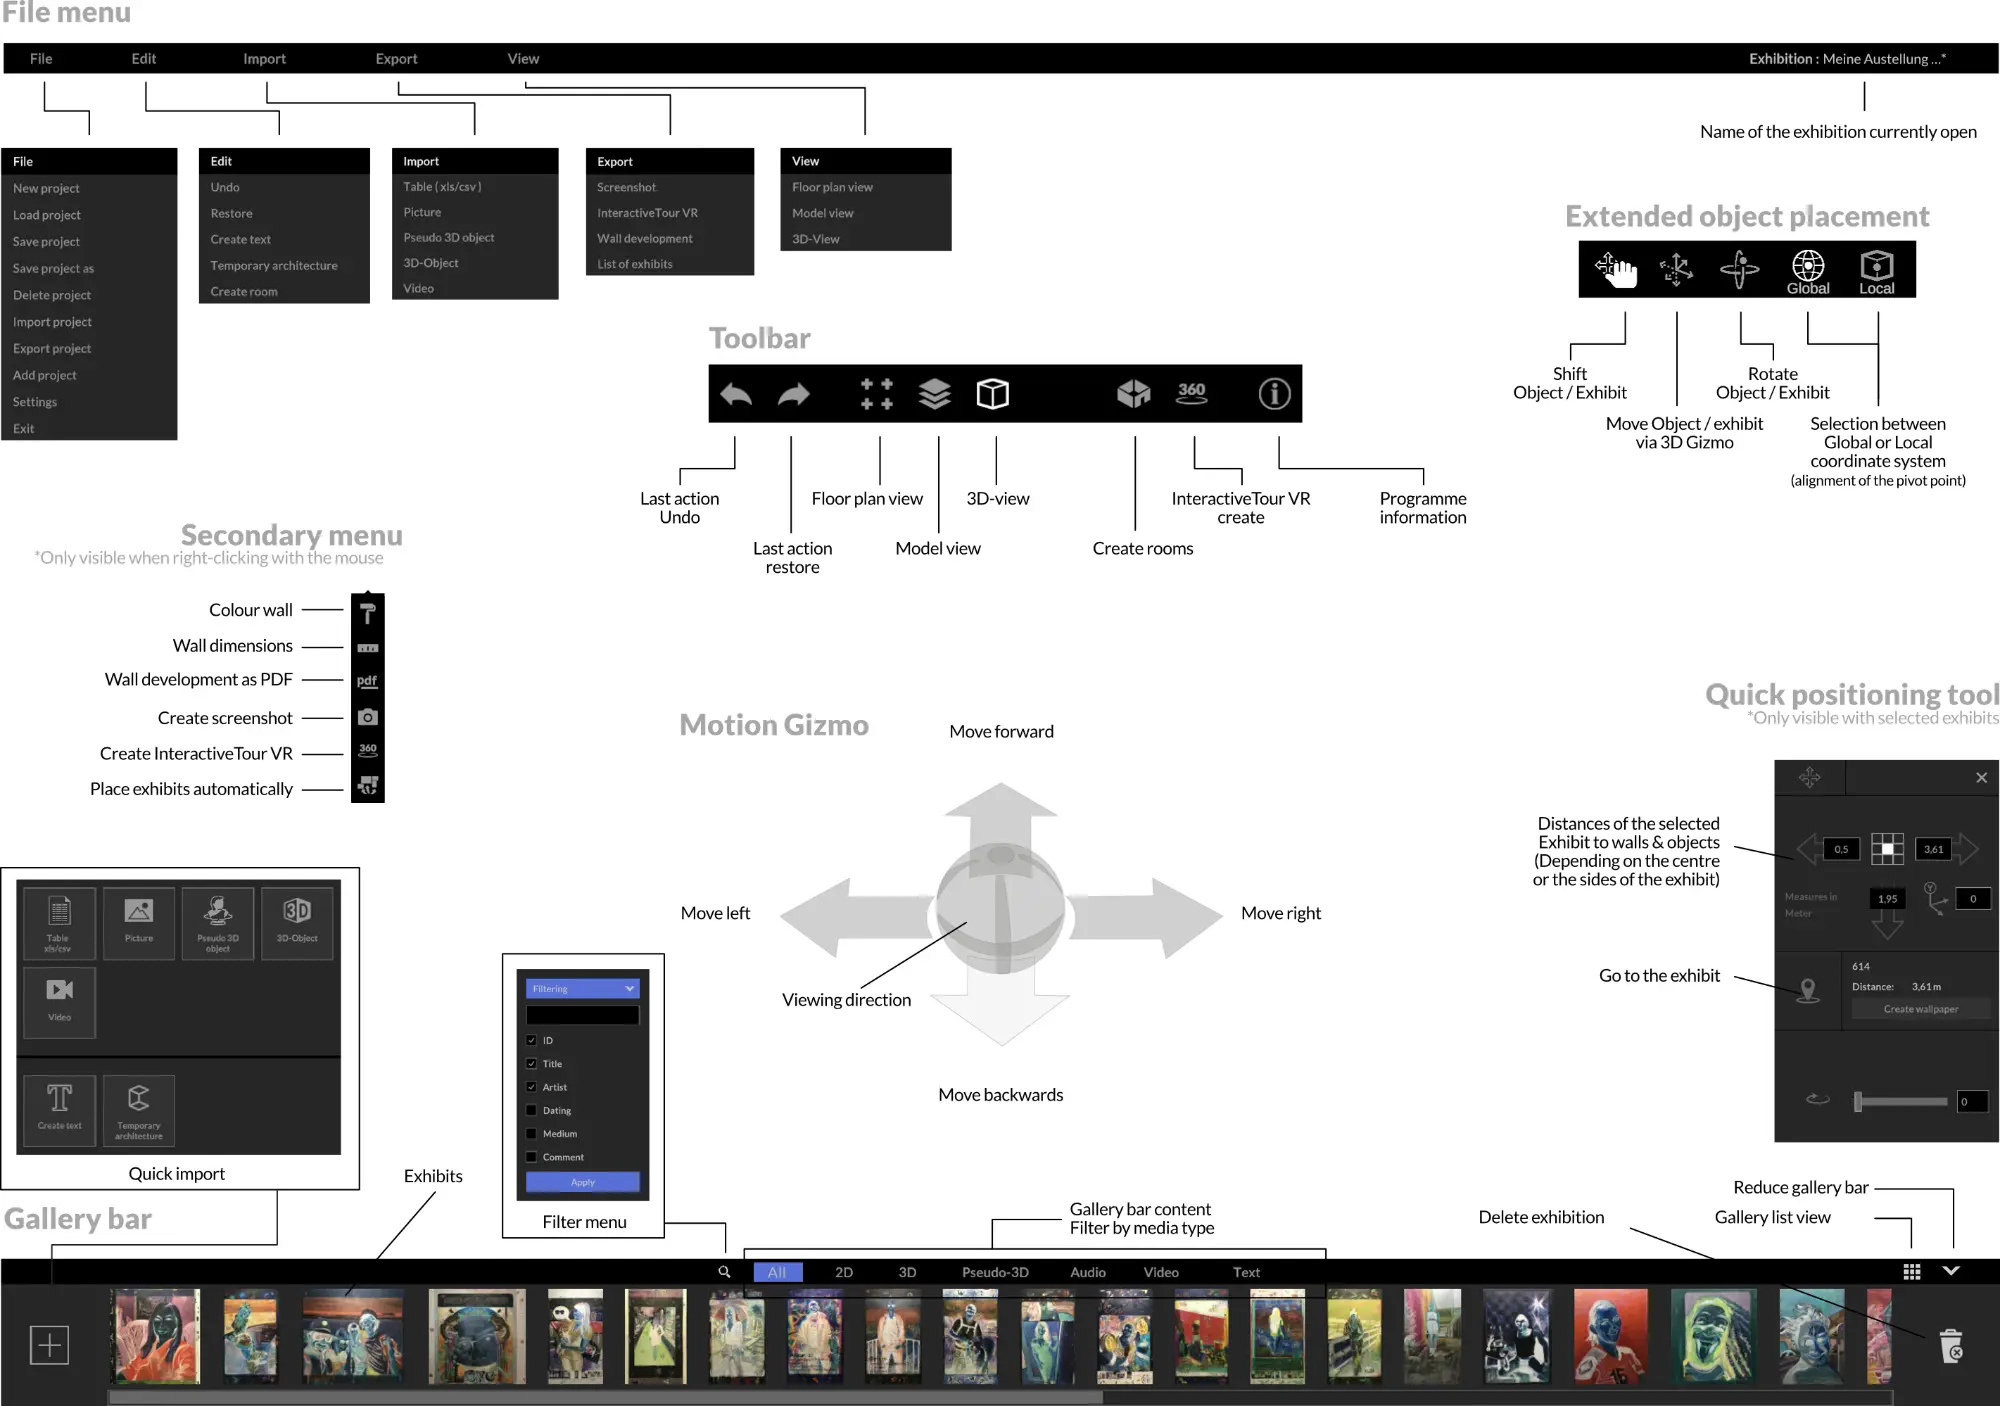
Task: Click the Undo arrow in toolbar
Action: point(736,394)
